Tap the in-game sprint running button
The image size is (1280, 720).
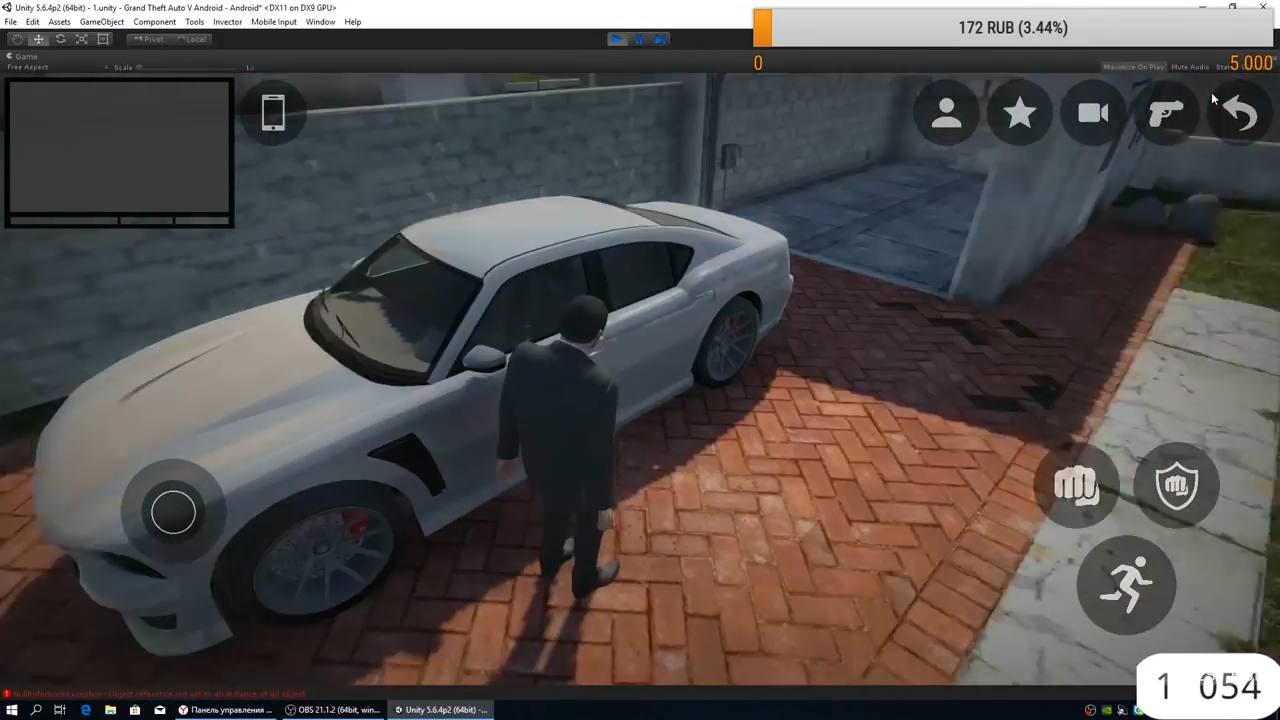click(1126, 585)
